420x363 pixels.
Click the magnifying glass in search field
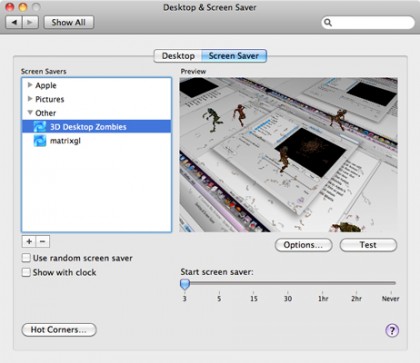(x=328, y=22)
